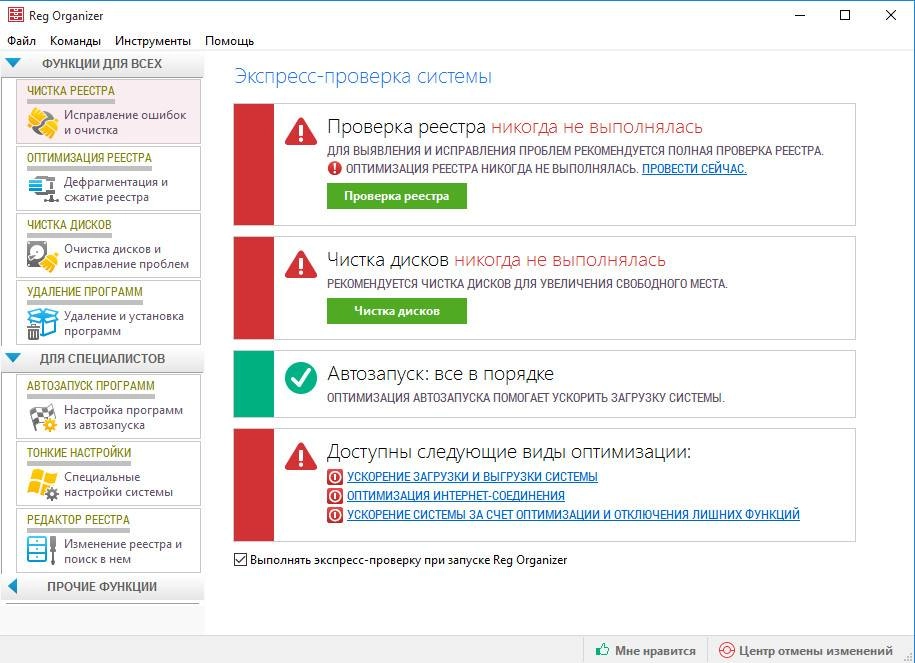Click the Редактор реестра cabinet icon
This screenshot has width=915, height=663.
[42, 549]
